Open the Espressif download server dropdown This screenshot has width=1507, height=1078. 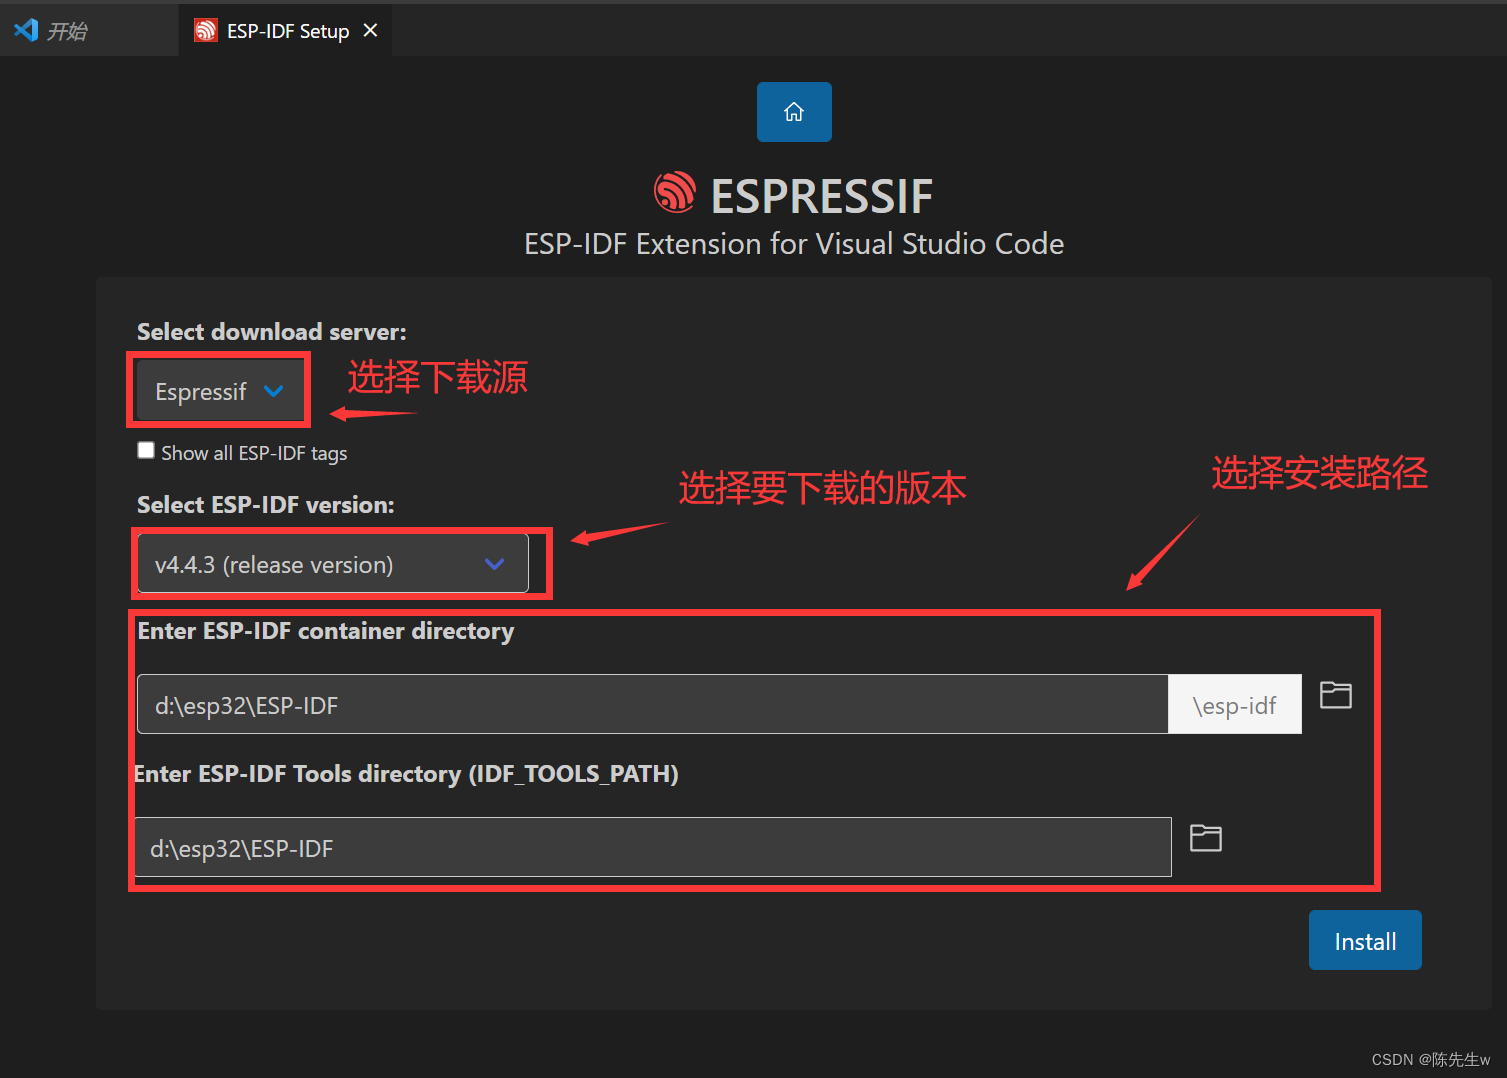[x=219, y=391]
